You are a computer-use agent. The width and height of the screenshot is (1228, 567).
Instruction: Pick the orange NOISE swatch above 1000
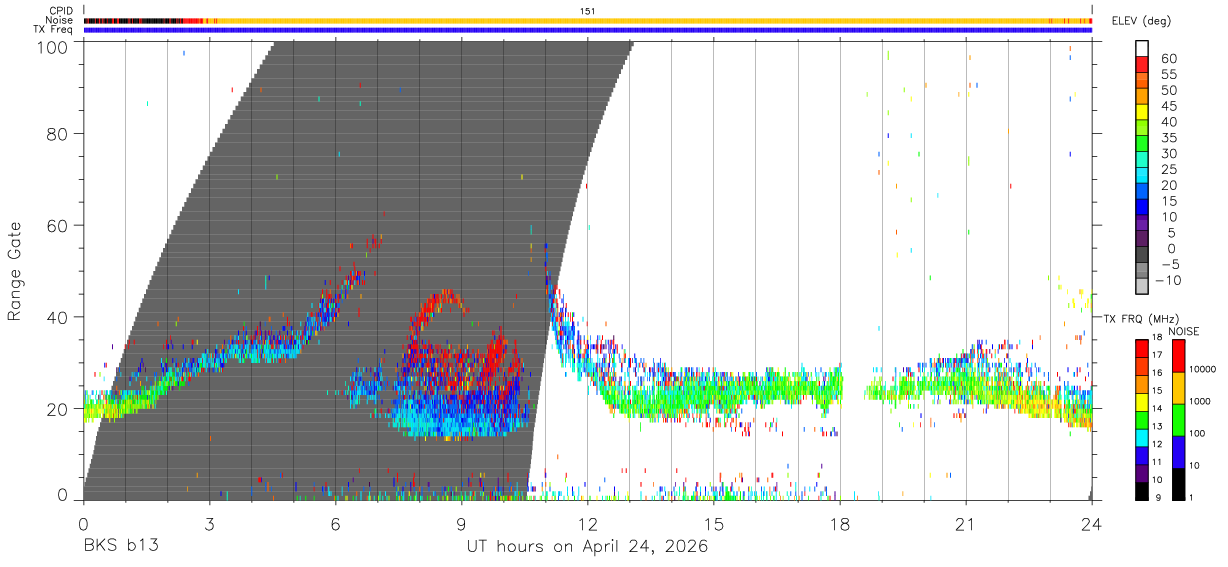click(x=1179, y=388)
